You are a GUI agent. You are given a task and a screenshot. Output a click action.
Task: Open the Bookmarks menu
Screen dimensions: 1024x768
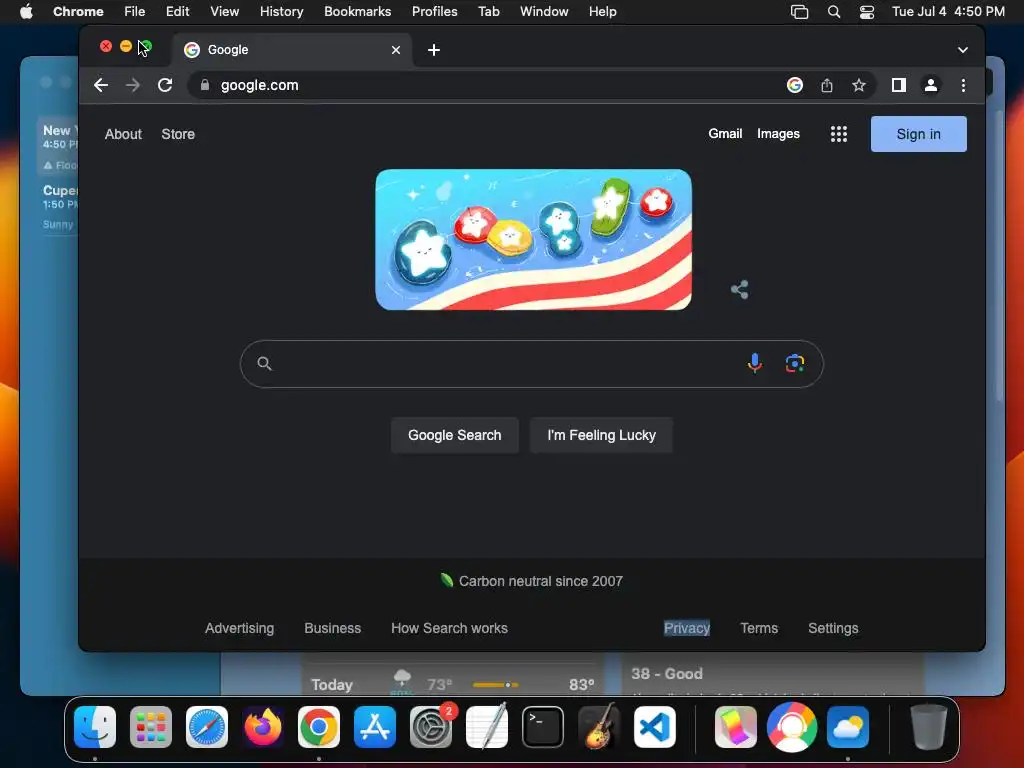point(358,11)
